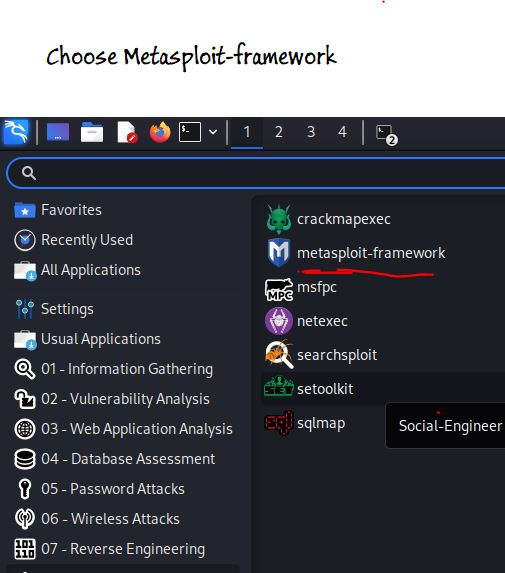
Task: Select 03 - Web Application Analysis category
Action: [124, 429]
